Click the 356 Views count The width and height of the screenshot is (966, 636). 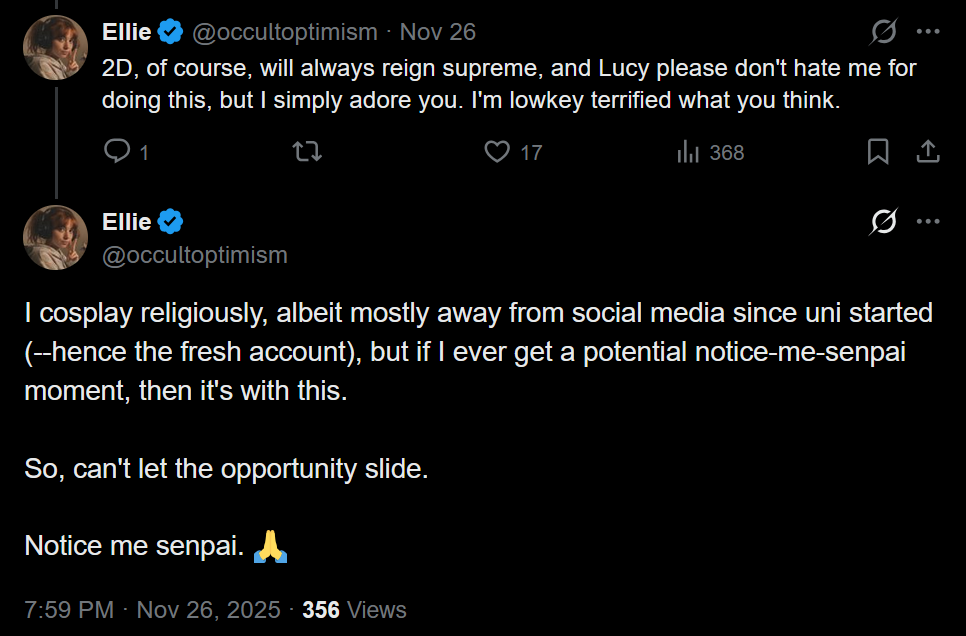pos(354,610)
